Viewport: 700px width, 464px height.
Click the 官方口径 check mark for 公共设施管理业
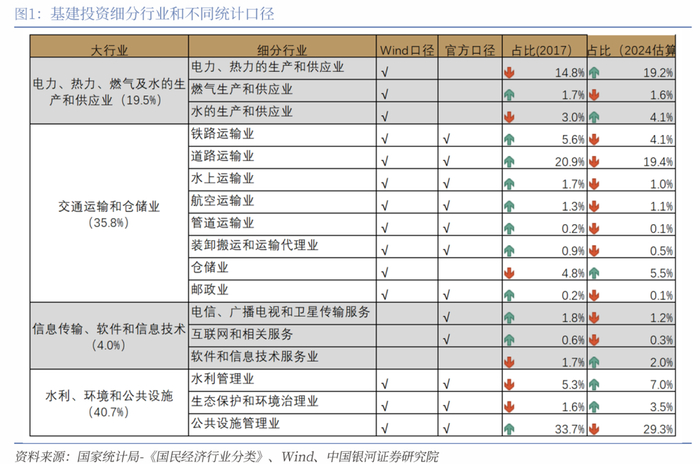tap(446, 429)
